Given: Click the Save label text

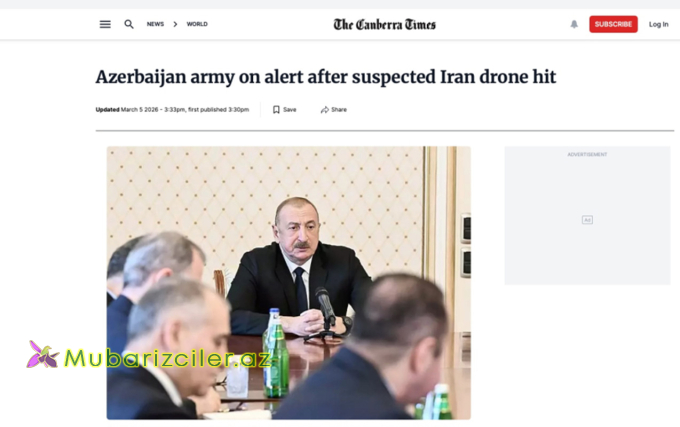Looking at the screenshot, I should [x=290, y=110].
